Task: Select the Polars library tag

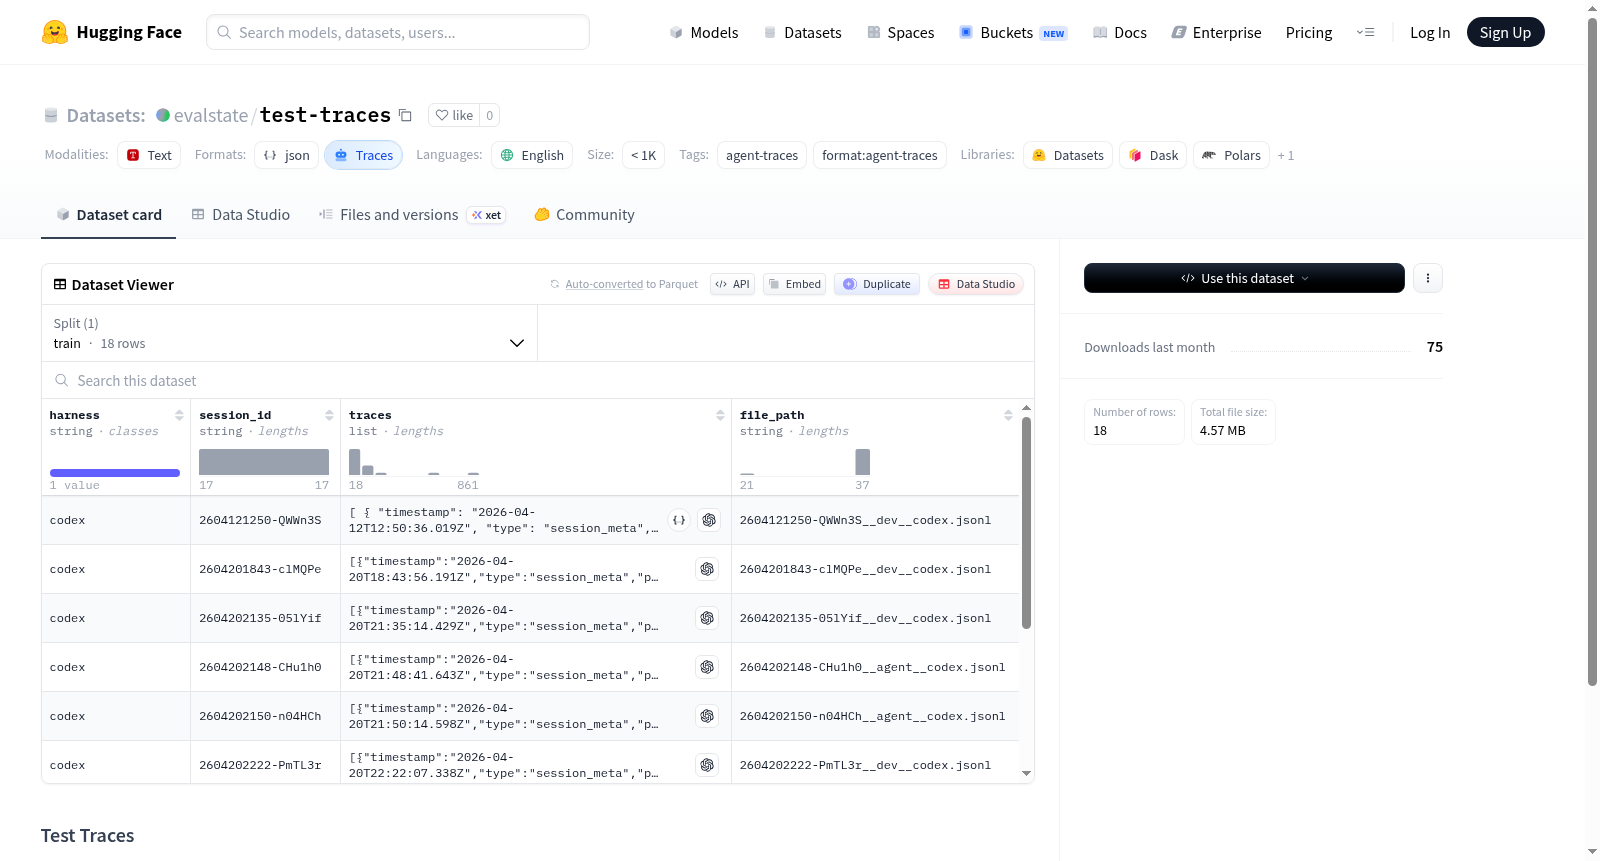Action: point(1231,155)
